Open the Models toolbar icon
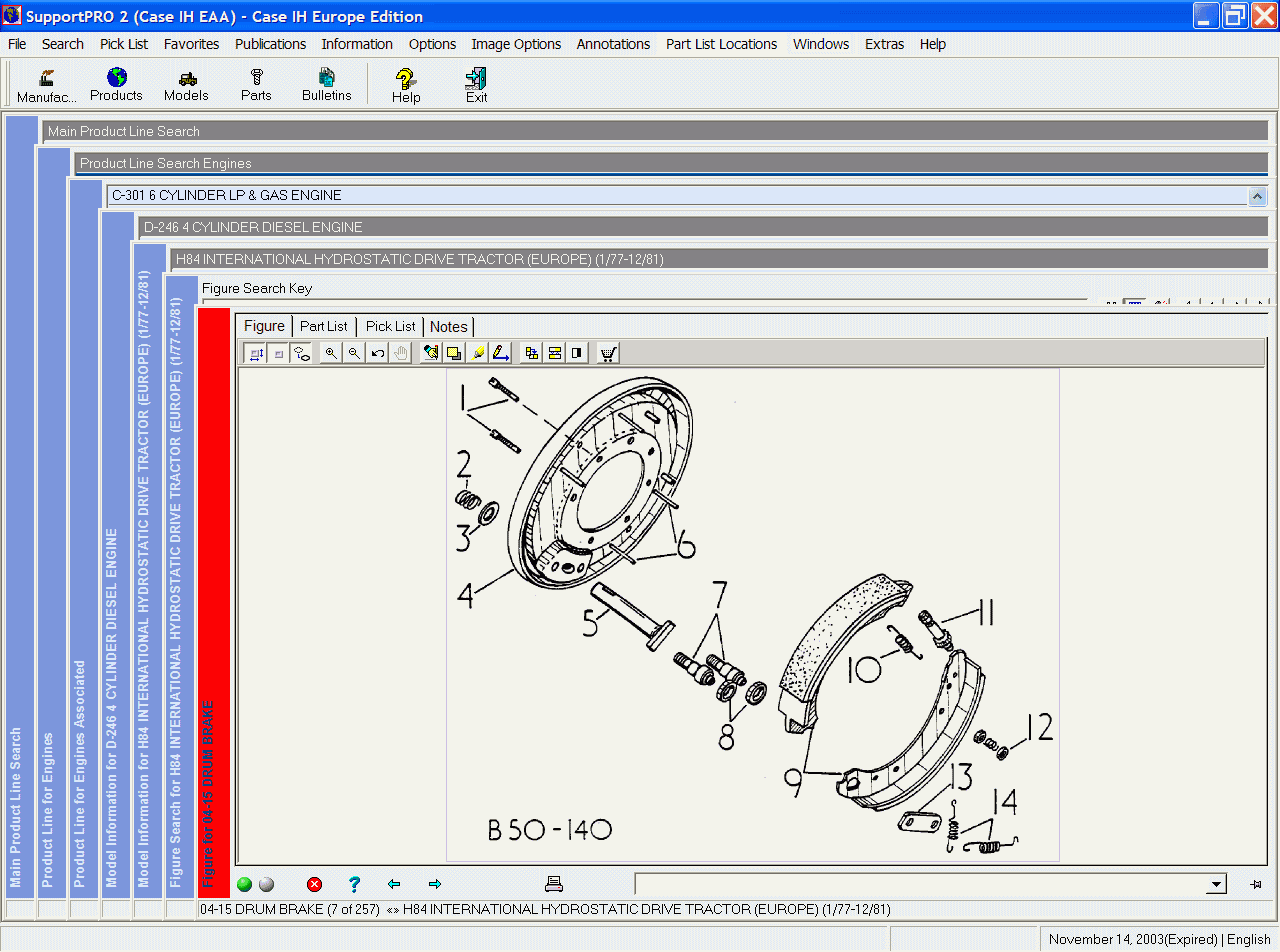Image resolution: width=1280 pixels, height=952 pixels. (186, 83)
